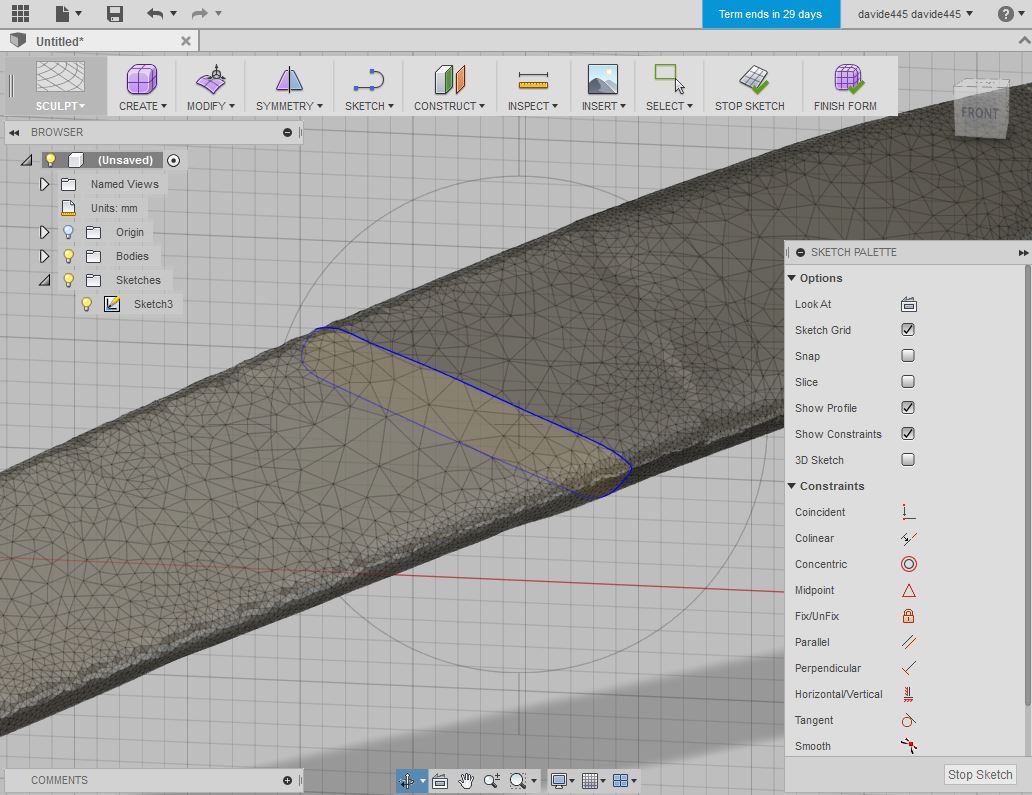Apply the Tangent constraint
Image resolution: width=1032 pixels, height=795 pixels.
[908, 720]
